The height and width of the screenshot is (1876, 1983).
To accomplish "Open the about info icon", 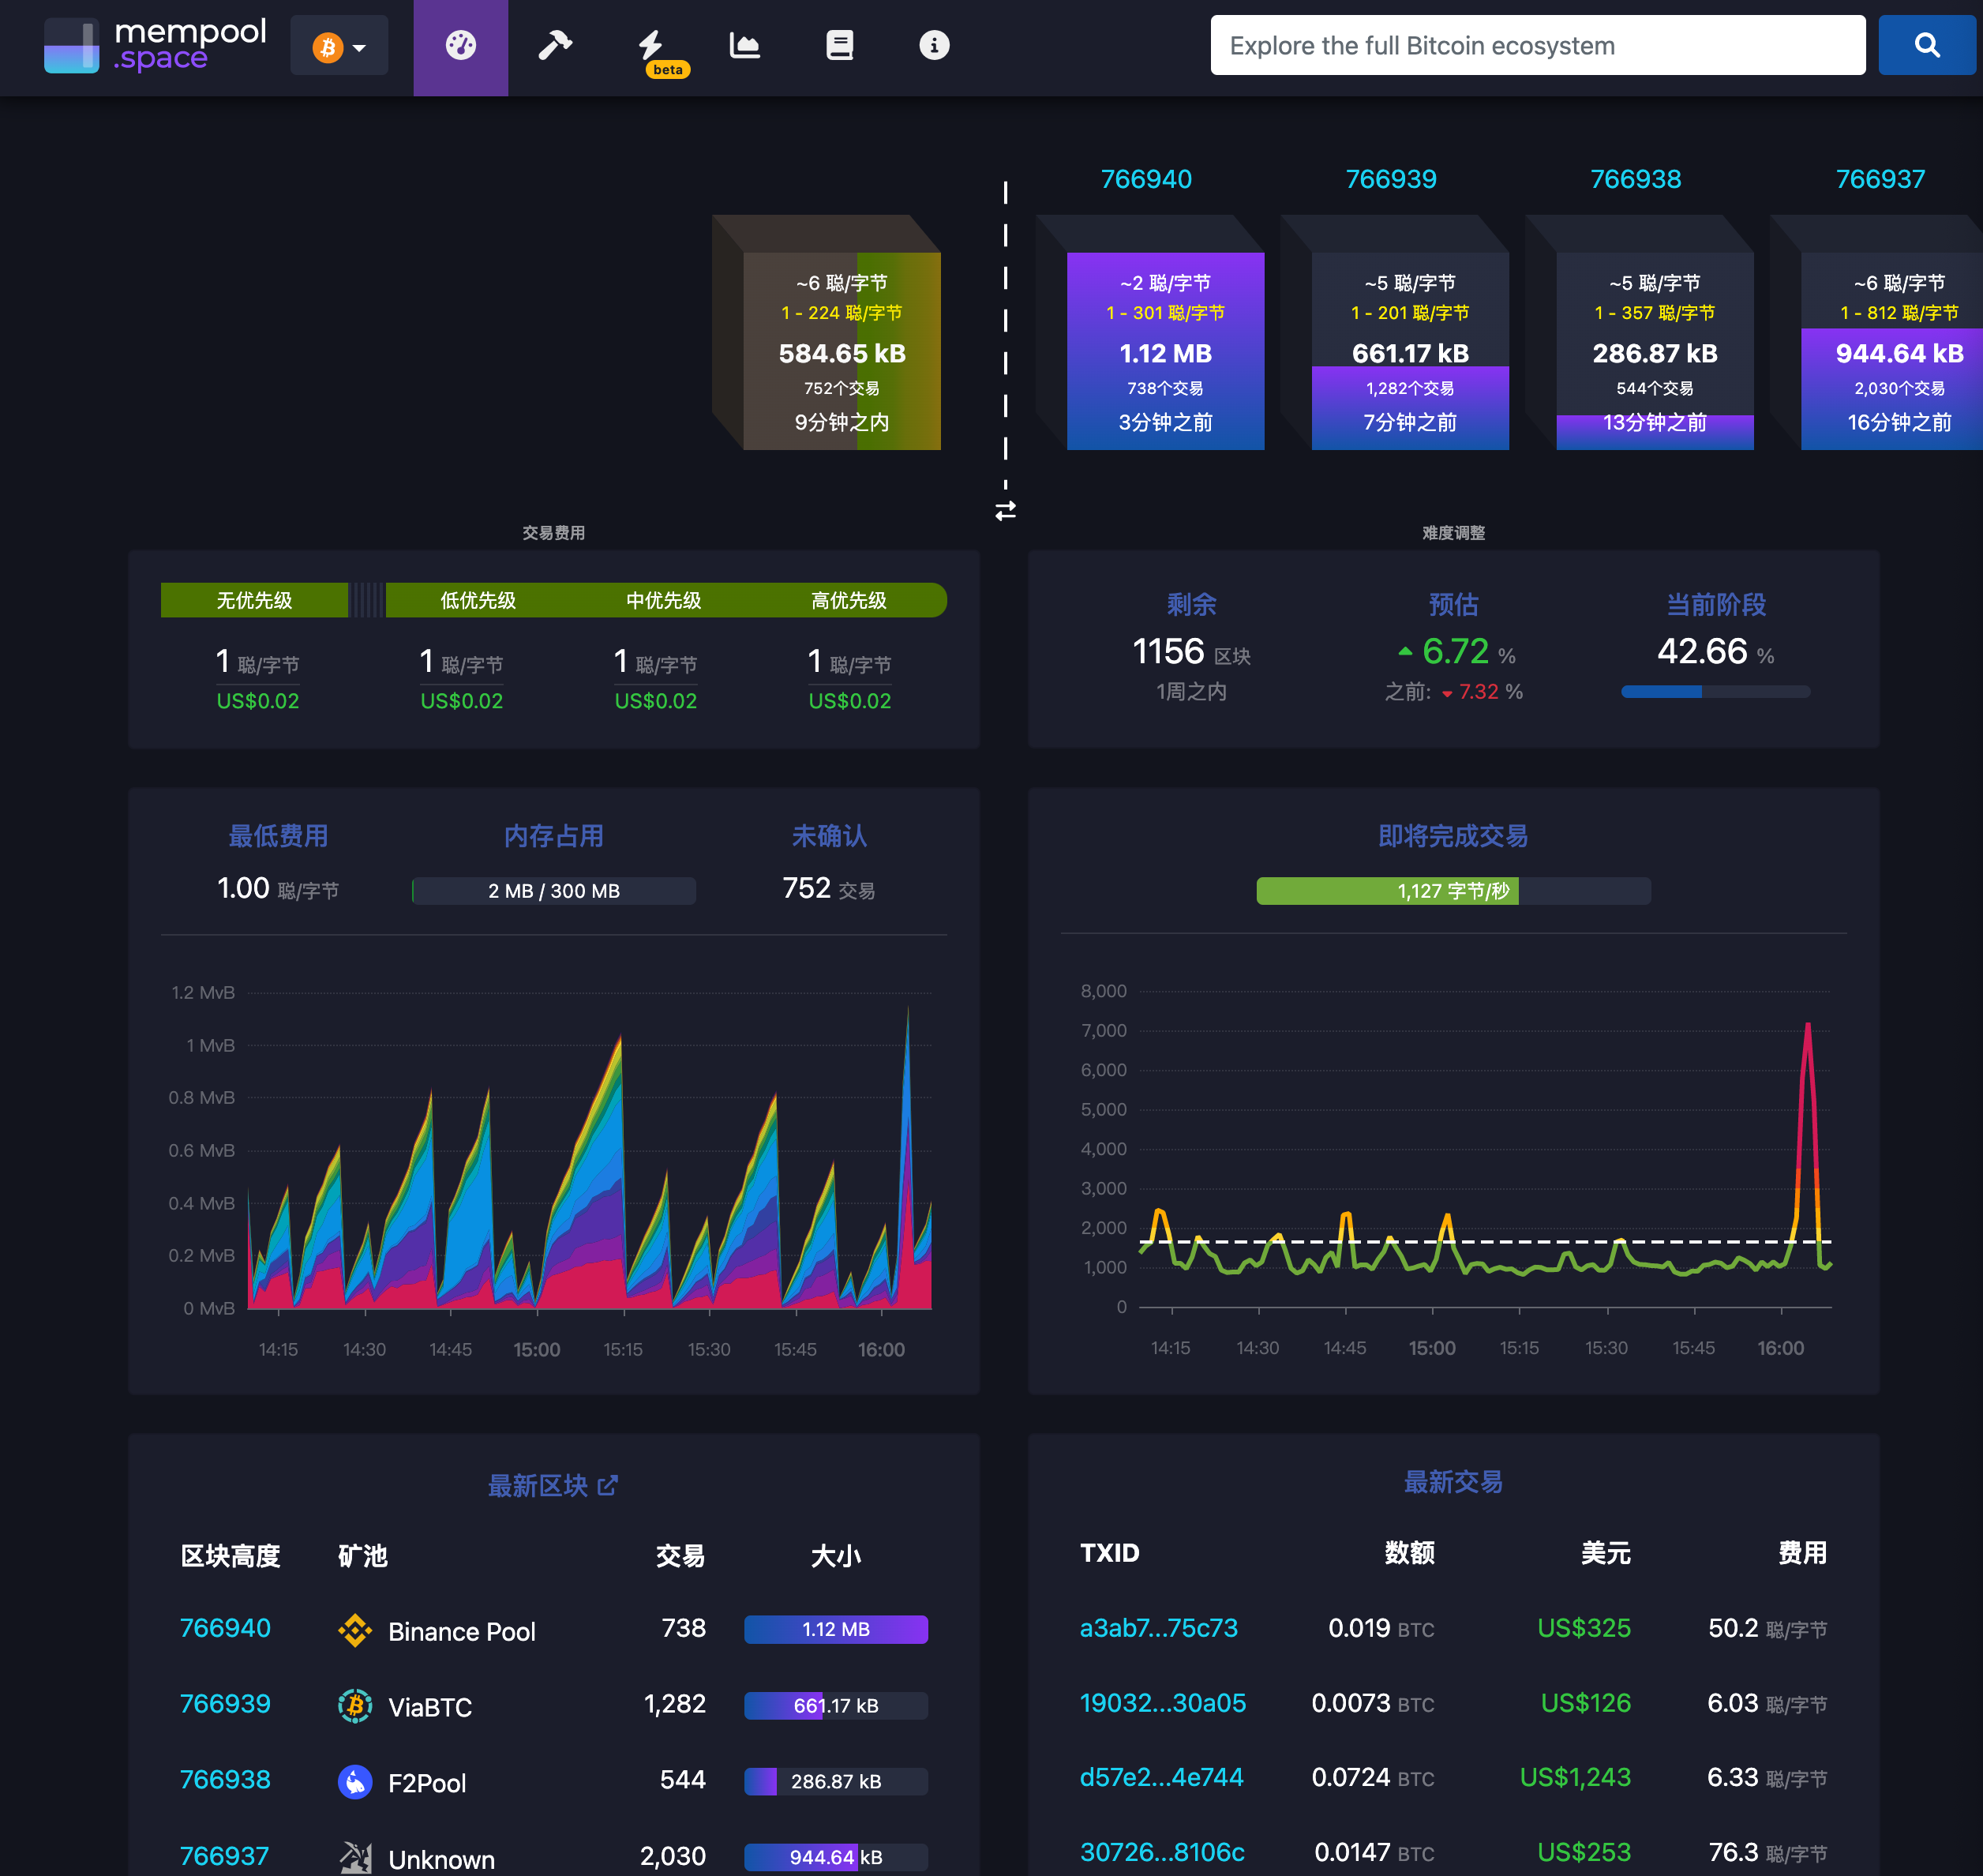I will coord(933,46).
